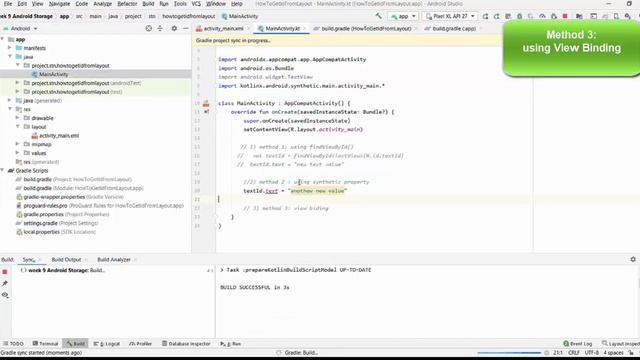Expand the values folder
The height and width of the screenshot is (360, 640).
17,153
